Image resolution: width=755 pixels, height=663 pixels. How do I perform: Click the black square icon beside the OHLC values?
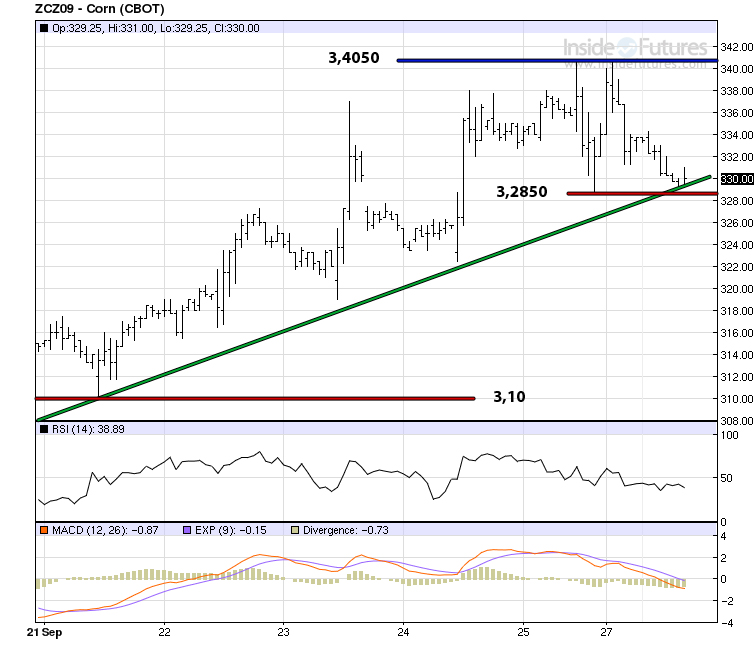tap(42, 28)
